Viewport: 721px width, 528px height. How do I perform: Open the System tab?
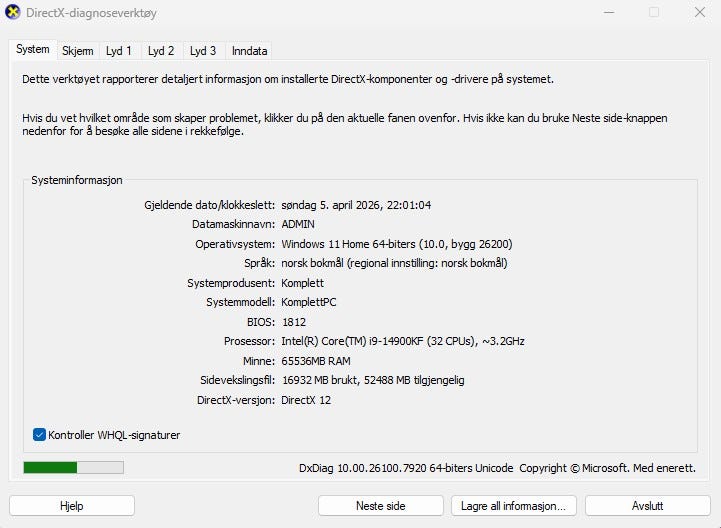(x=33, y=50)
